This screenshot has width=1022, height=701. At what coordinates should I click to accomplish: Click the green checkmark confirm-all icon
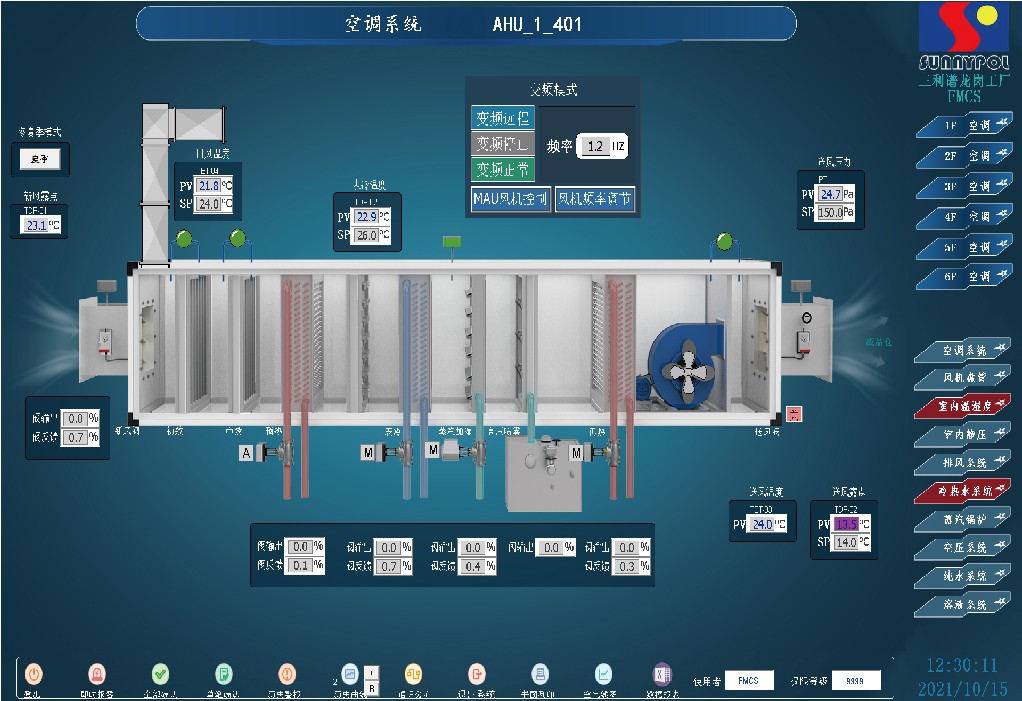pyautogui.click(x=160, y=674)
